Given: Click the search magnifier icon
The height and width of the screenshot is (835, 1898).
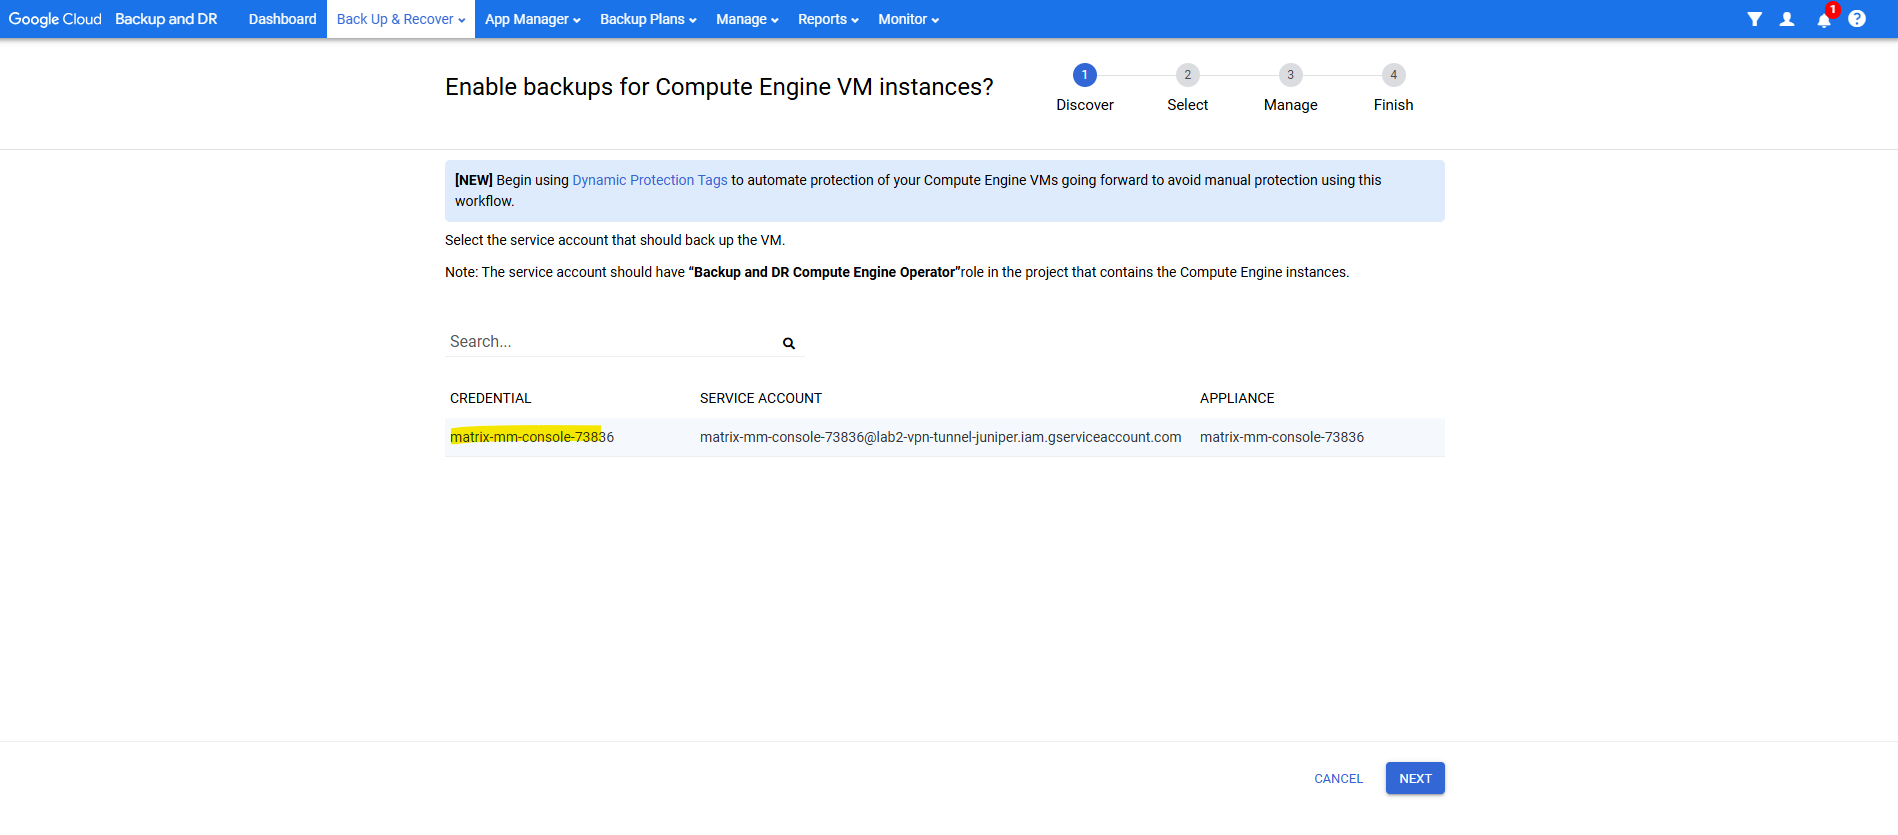Looking at the screenshot, I should point(788,343).
